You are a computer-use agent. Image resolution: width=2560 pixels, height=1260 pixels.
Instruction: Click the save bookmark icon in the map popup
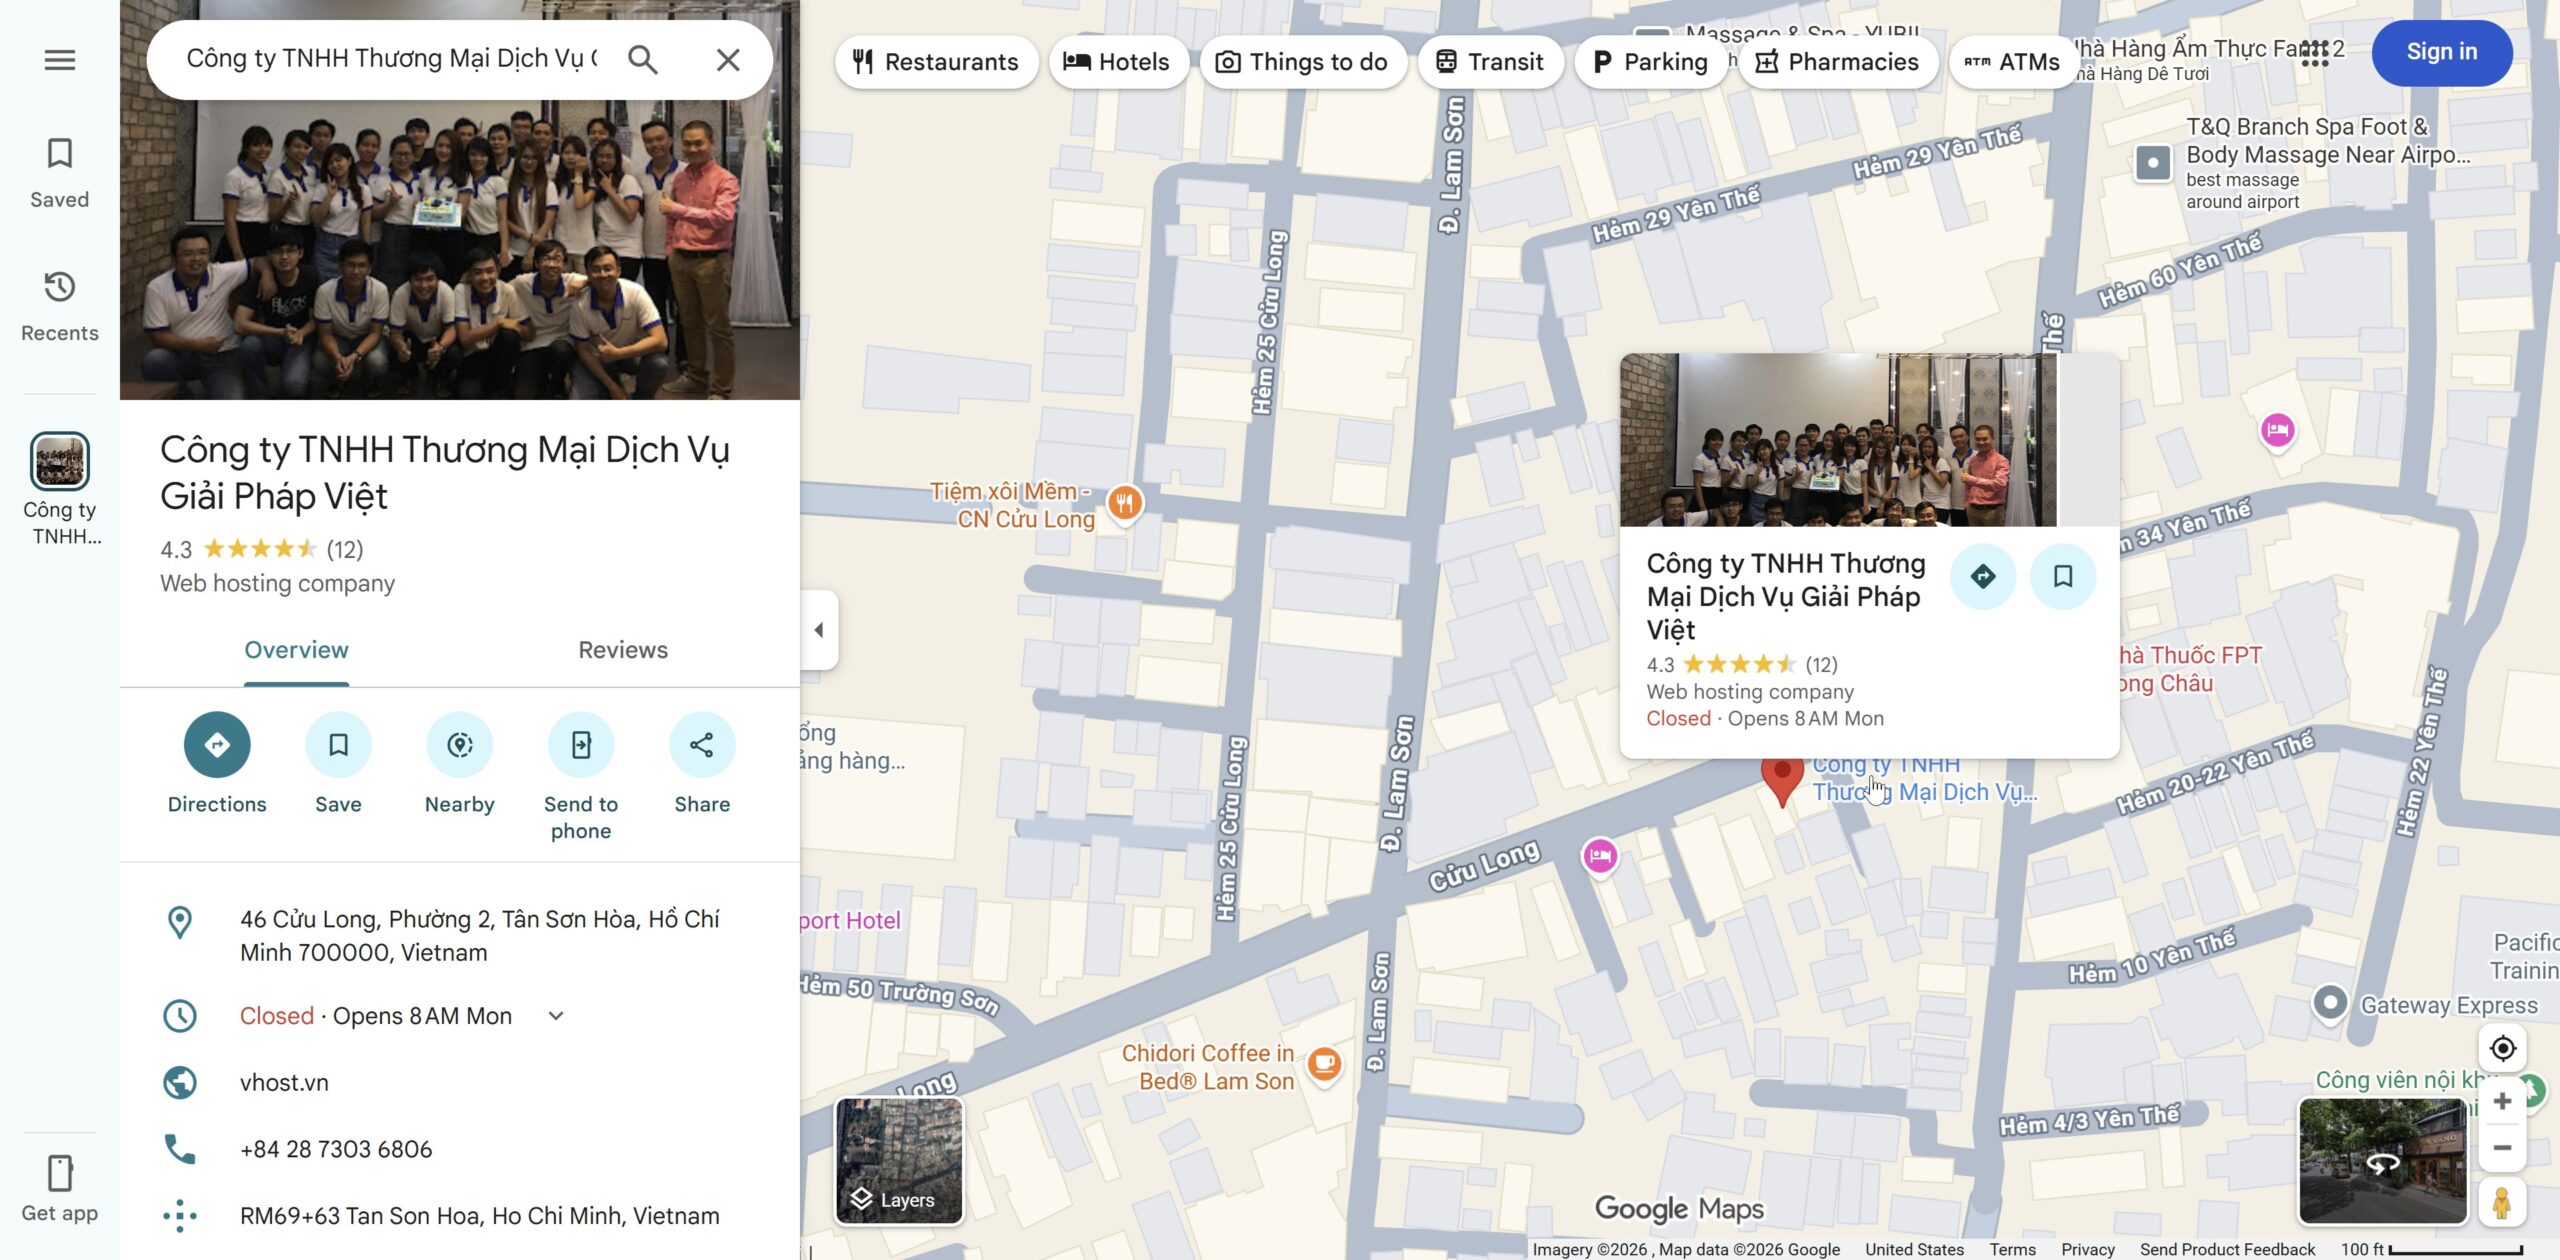pyautogui.click(x=2063, y=576)
